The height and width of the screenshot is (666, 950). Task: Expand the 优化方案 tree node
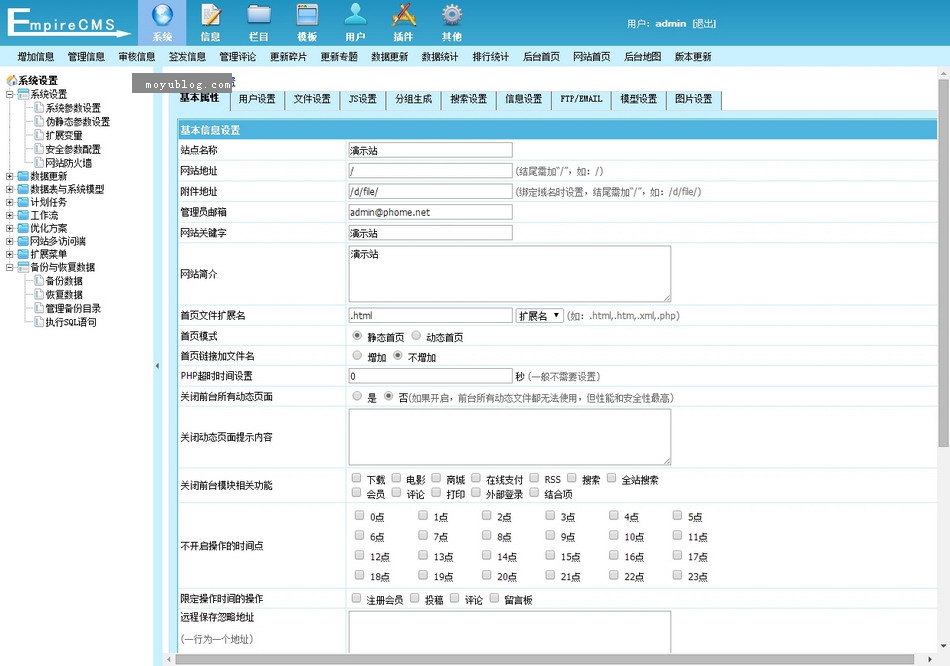[10, 228]
